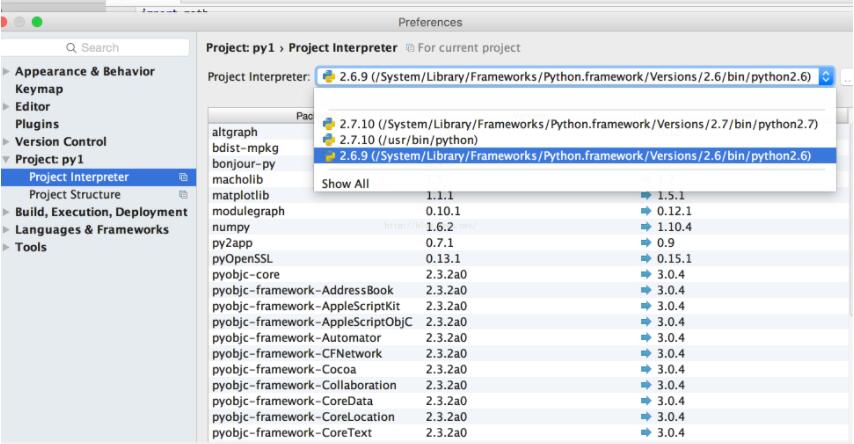Click the upgrade arrow icon for numpy
The height and width of the screenshot is (444, 854).
click(x=645, y=228)
